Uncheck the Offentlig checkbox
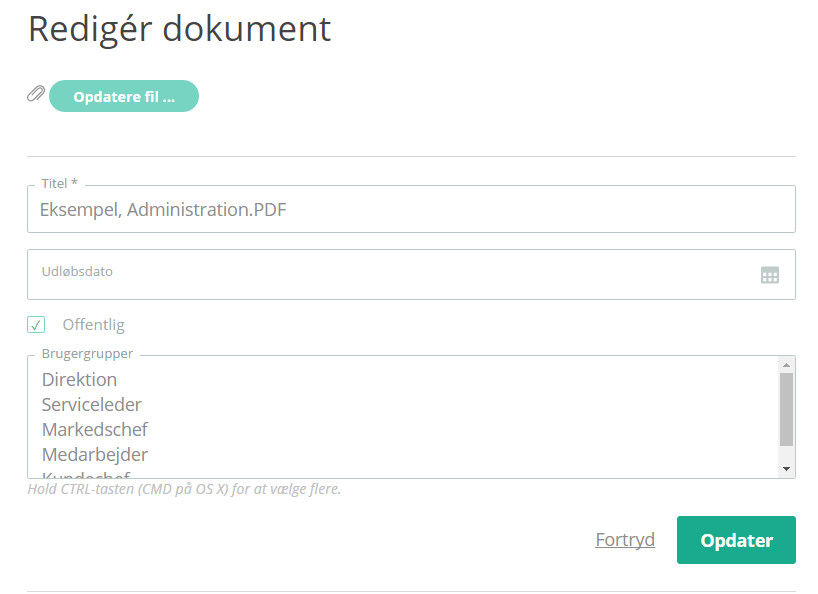 tap(36, 324)
